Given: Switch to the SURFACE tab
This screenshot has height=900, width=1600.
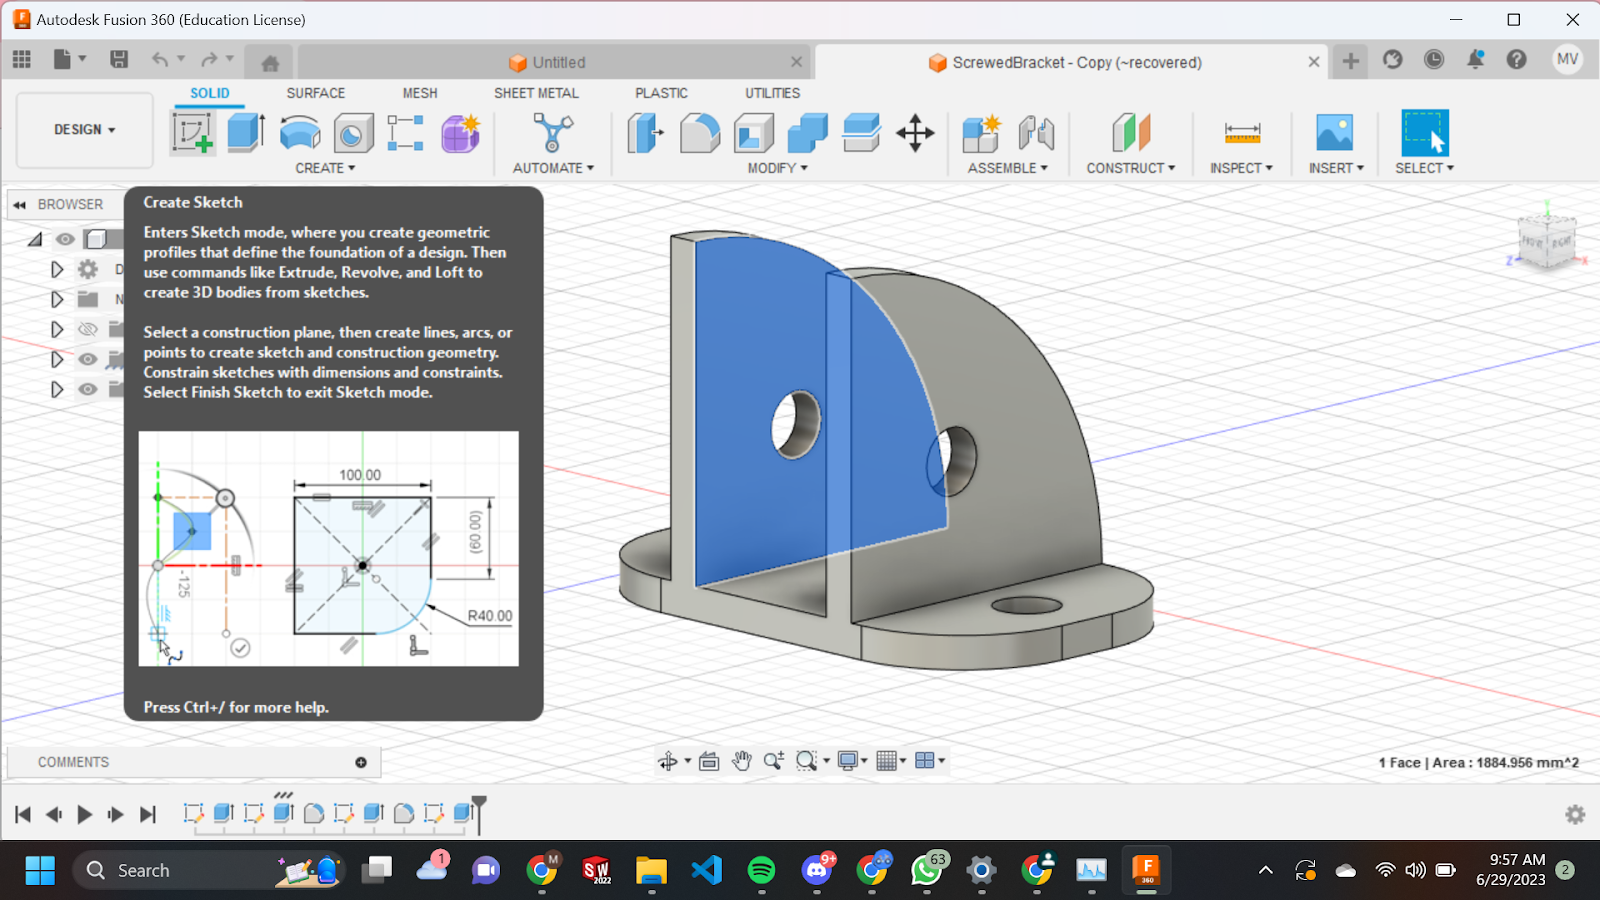Looking at the screenshot, I should [316, 93].
